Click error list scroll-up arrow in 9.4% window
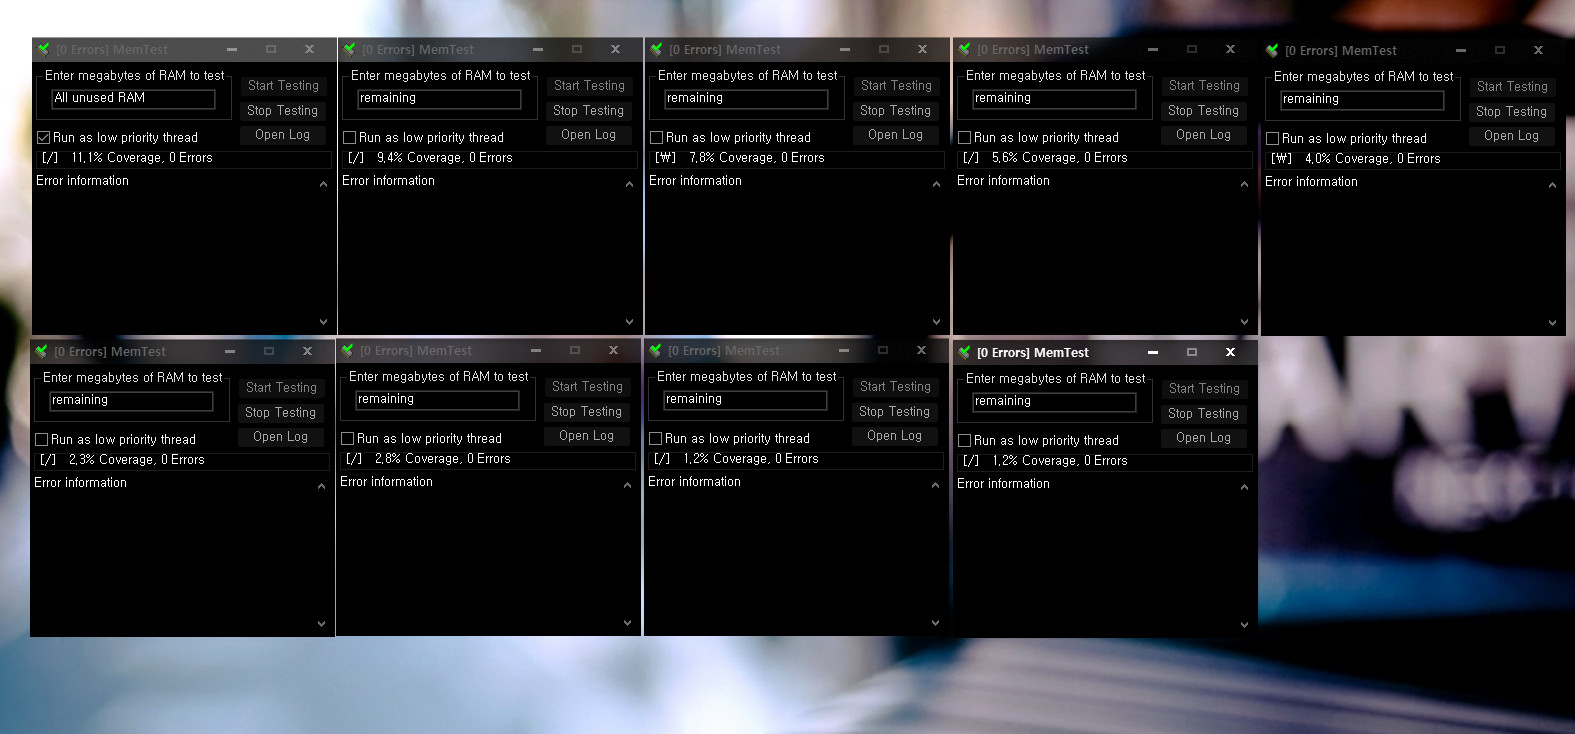This screenshot has width=1575, height=734. (x=629, y=184)
